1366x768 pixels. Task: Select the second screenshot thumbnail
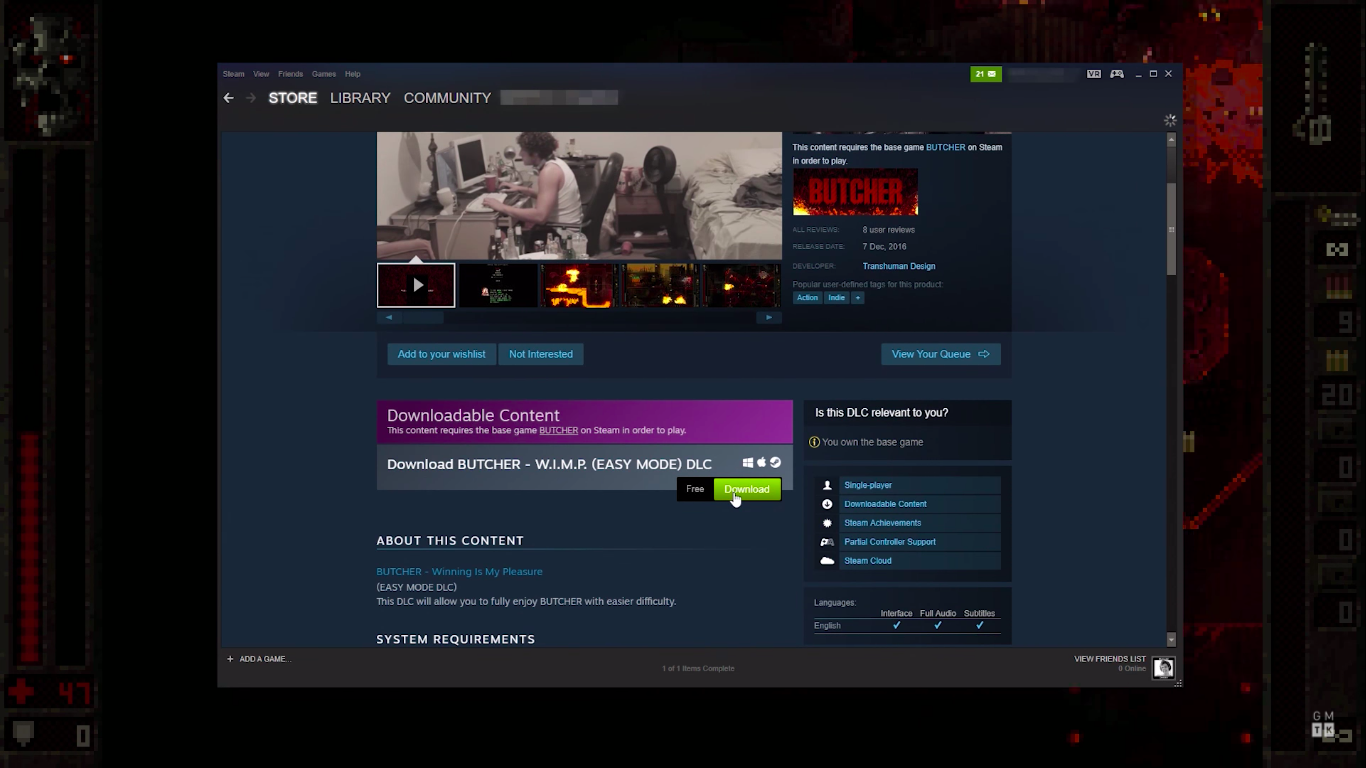(498, 286)
